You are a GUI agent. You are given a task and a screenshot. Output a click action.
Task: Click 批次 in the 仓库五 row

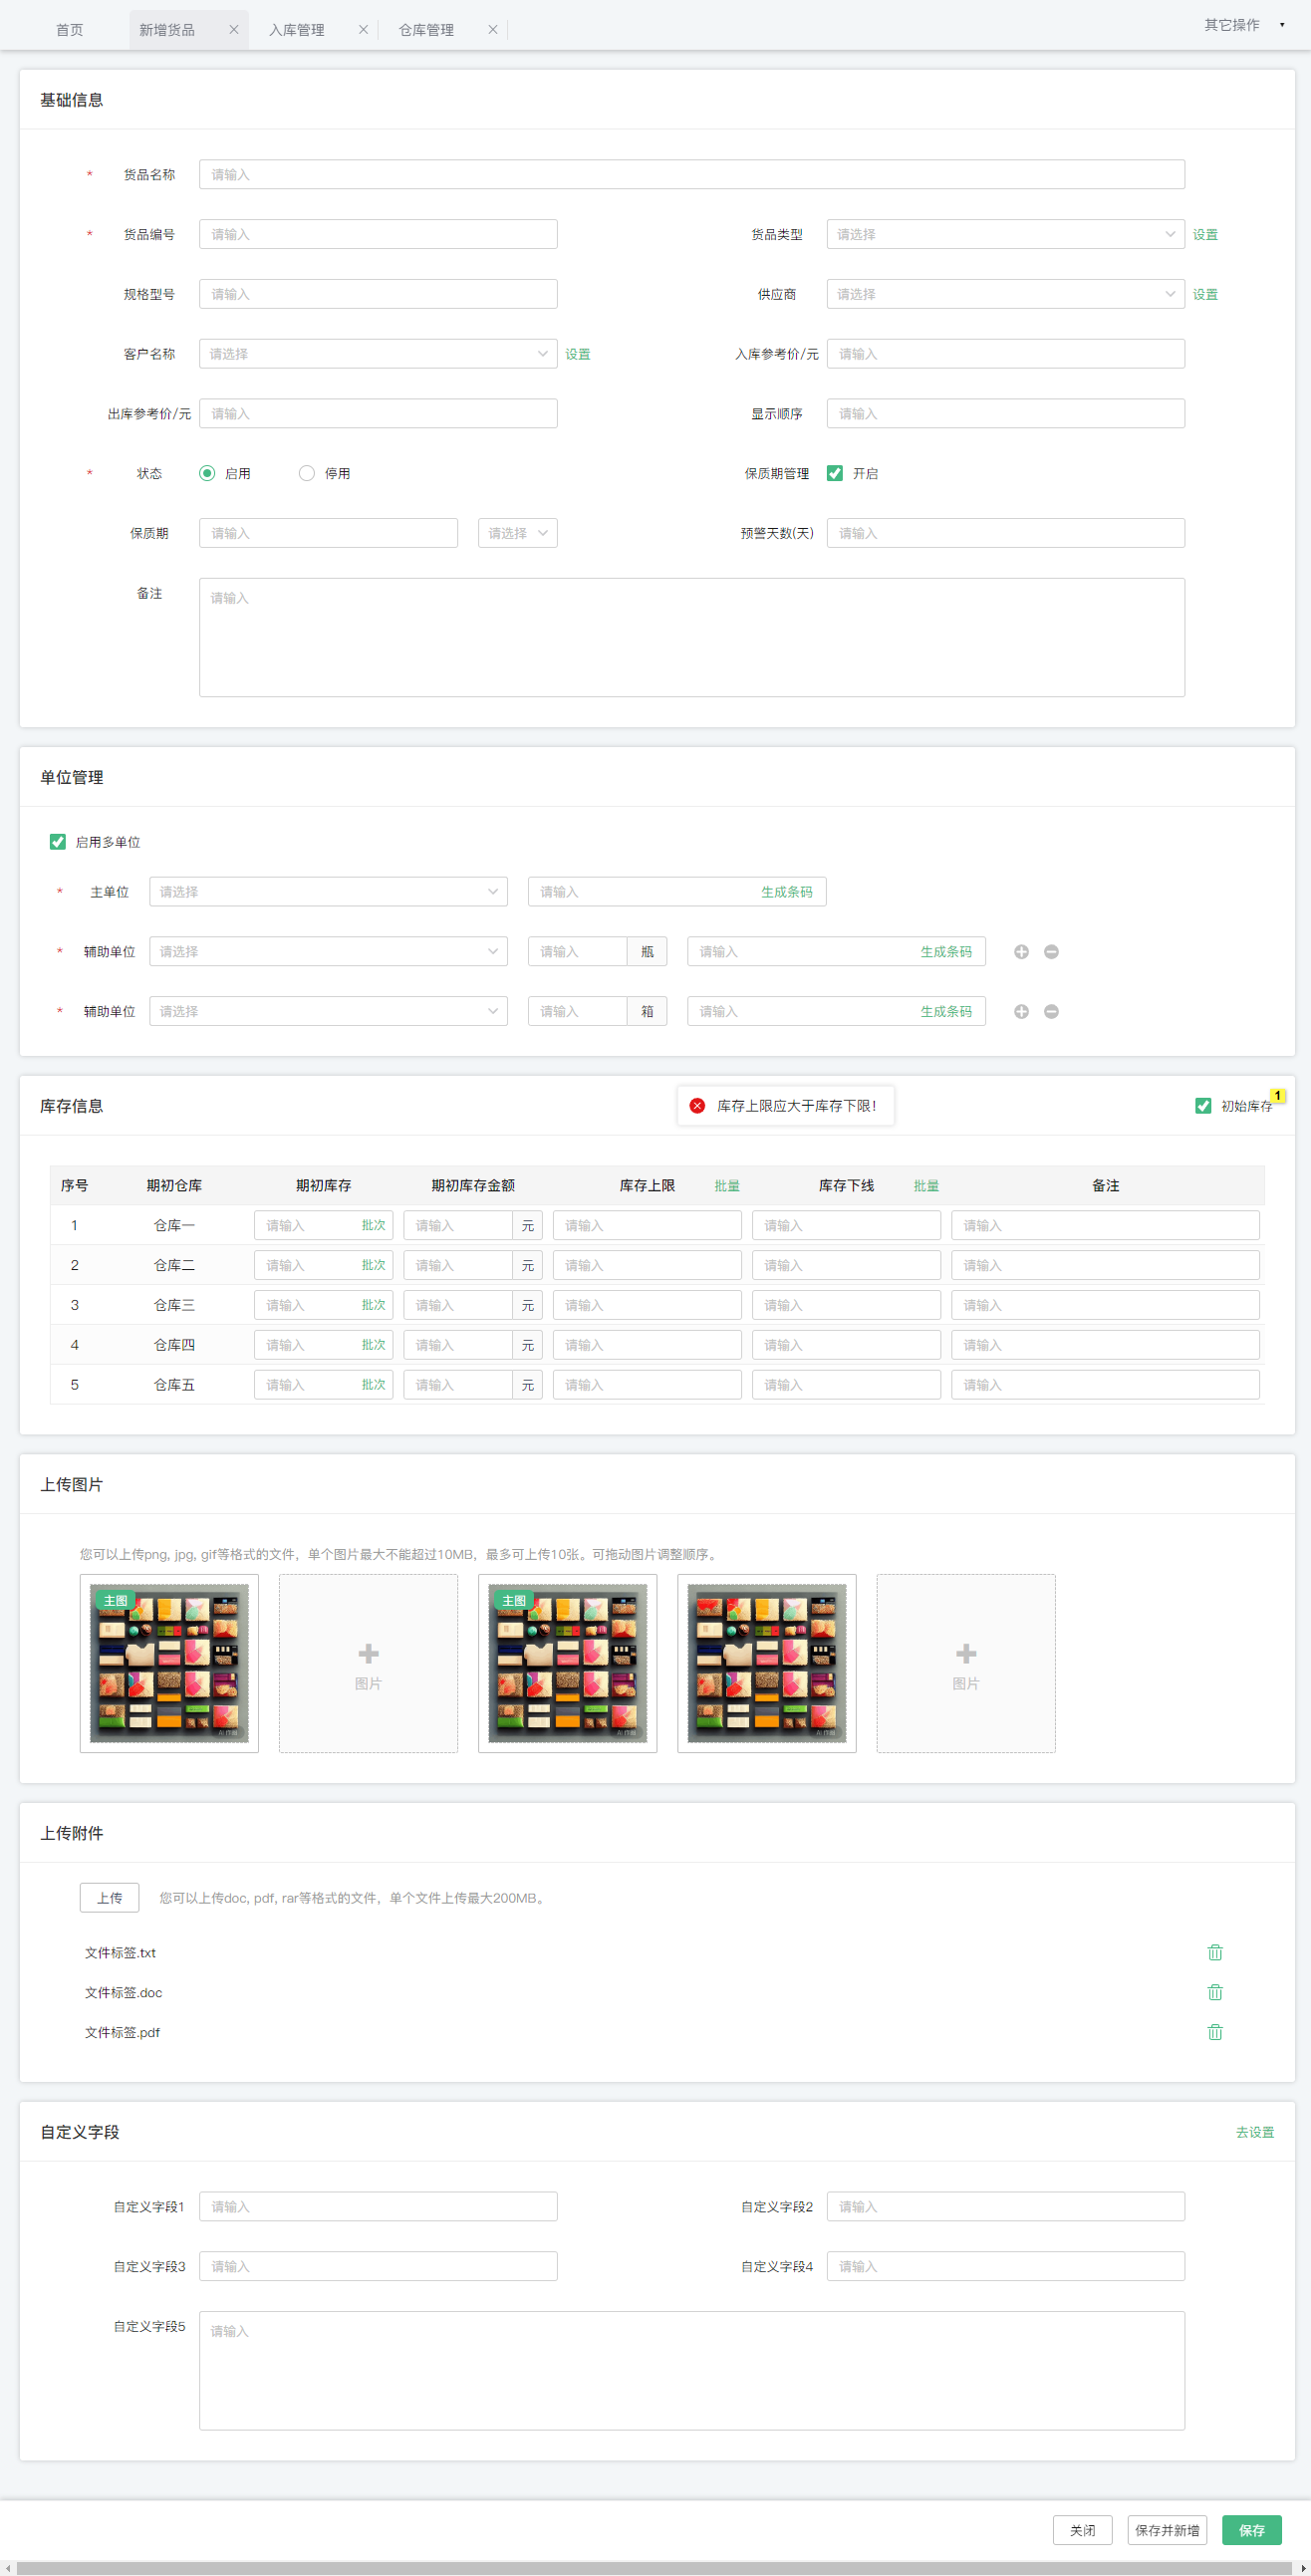374,1385
